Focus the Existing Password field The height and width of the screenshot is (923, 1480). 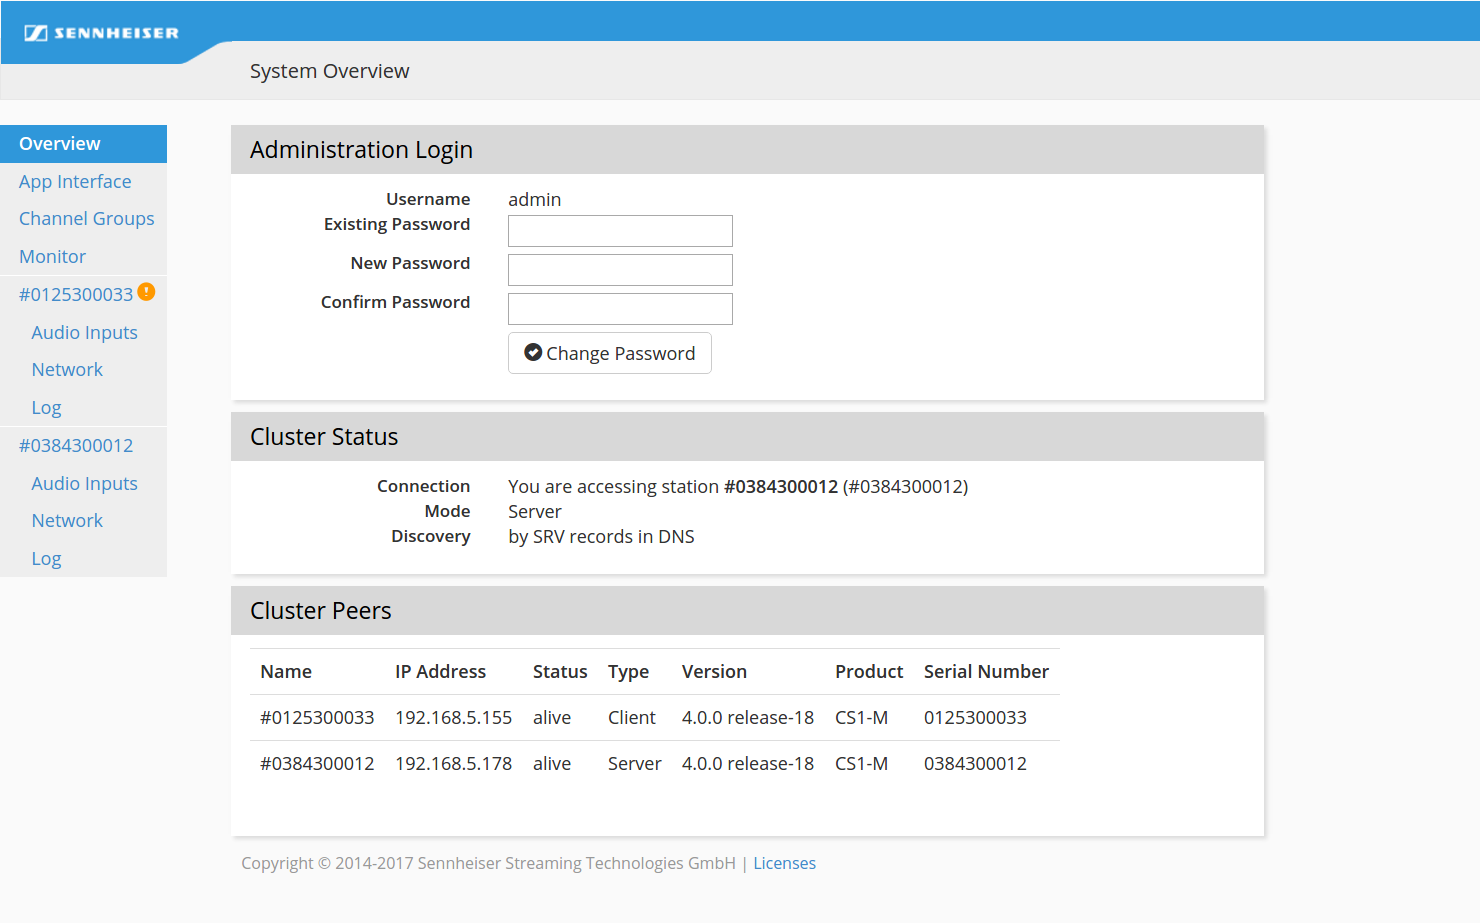(620, 231)
